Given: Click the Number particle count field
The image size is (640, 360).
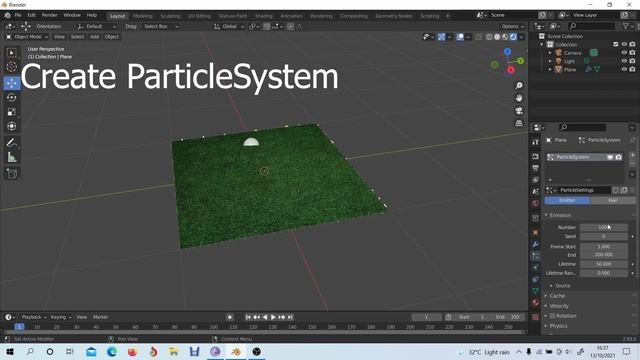Looking at the screenshot, I should pos(604,227).
